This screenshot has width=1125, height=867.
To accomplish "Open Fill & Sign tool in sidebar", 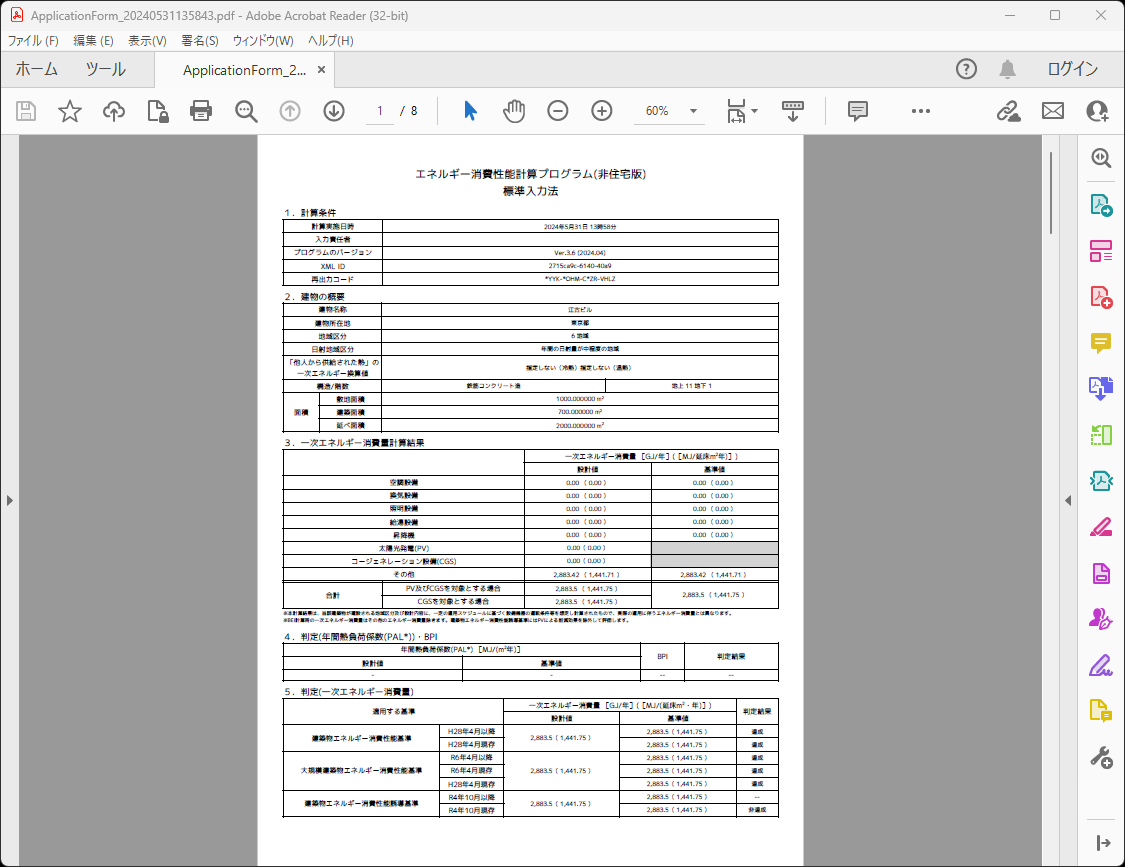I will pos(1101,666).
